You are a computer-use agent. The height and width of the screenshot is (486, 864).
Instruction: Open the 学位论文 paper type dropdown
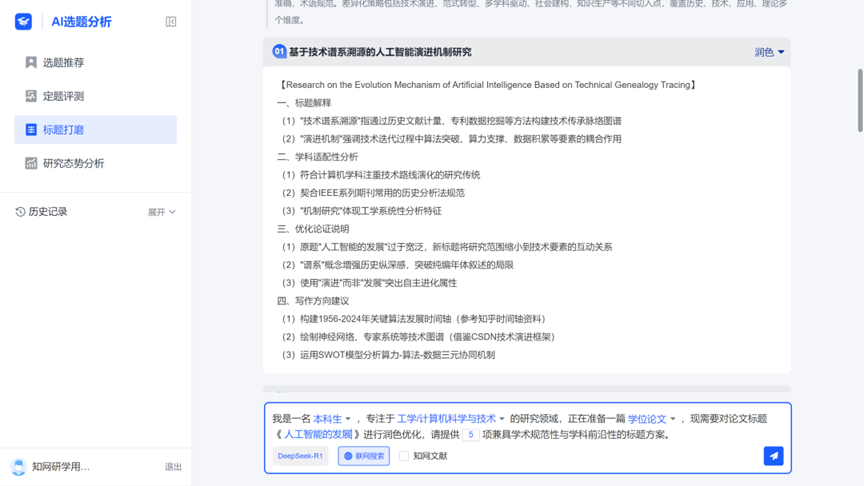[651, 419]
